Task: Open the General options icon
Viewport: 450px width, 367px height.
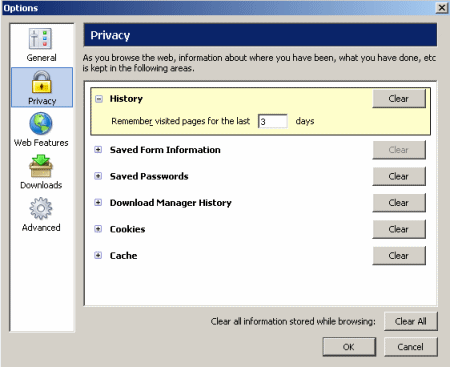Action: pyautogui.click(x=41, y=39)
